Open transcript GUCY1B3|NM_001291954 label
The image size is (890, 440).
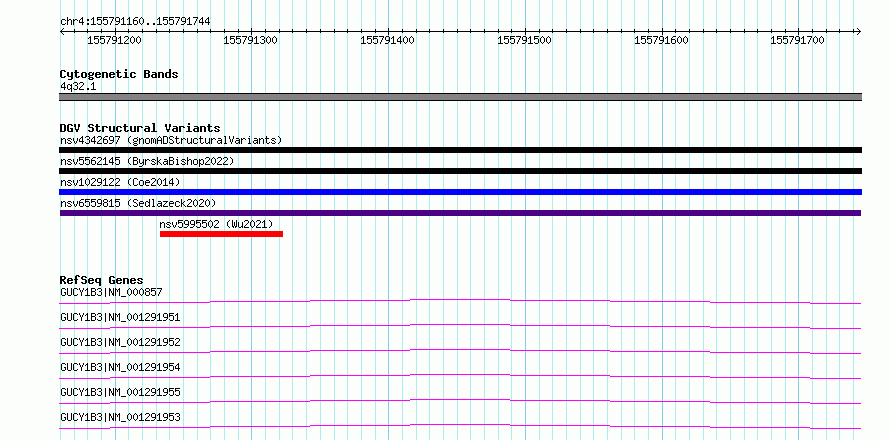[120, 367]
